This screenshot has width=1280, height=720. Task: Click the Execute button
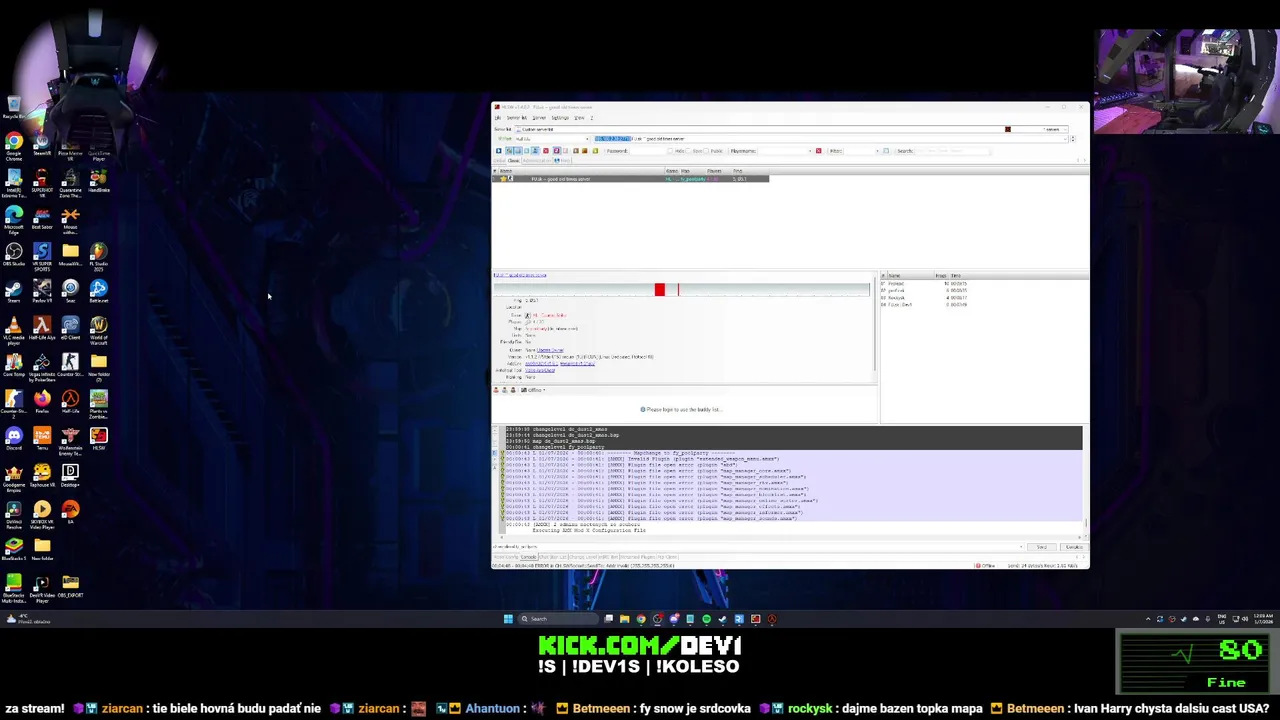pos(1074,546)
